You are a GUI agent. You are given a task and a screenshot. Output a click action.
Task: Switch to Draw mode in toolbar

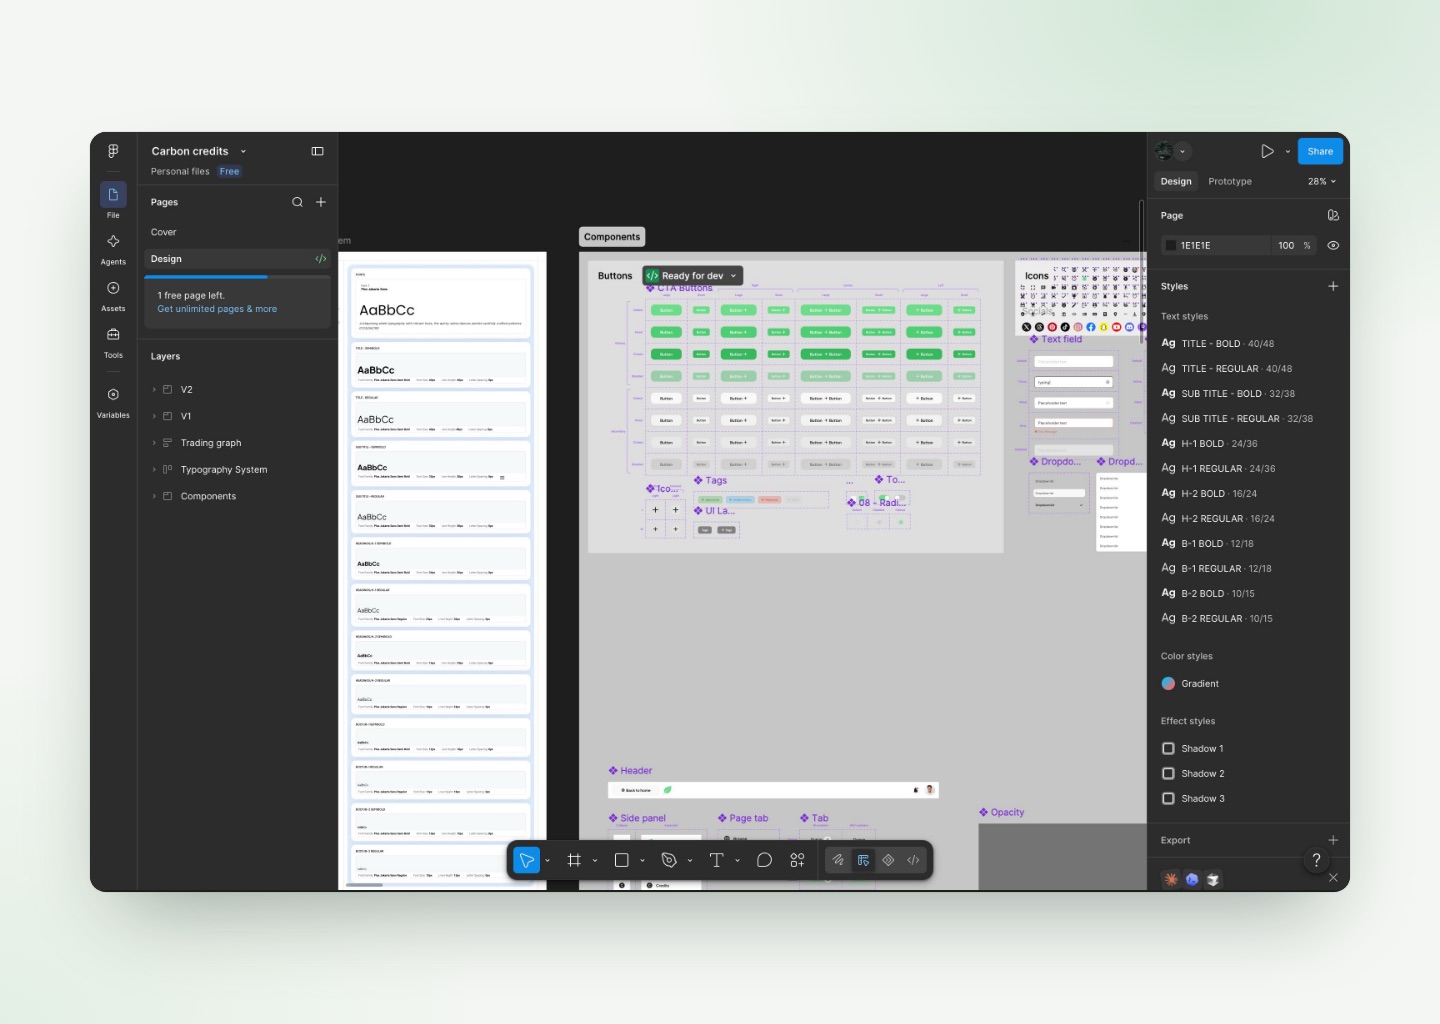[x=838, y=860]
